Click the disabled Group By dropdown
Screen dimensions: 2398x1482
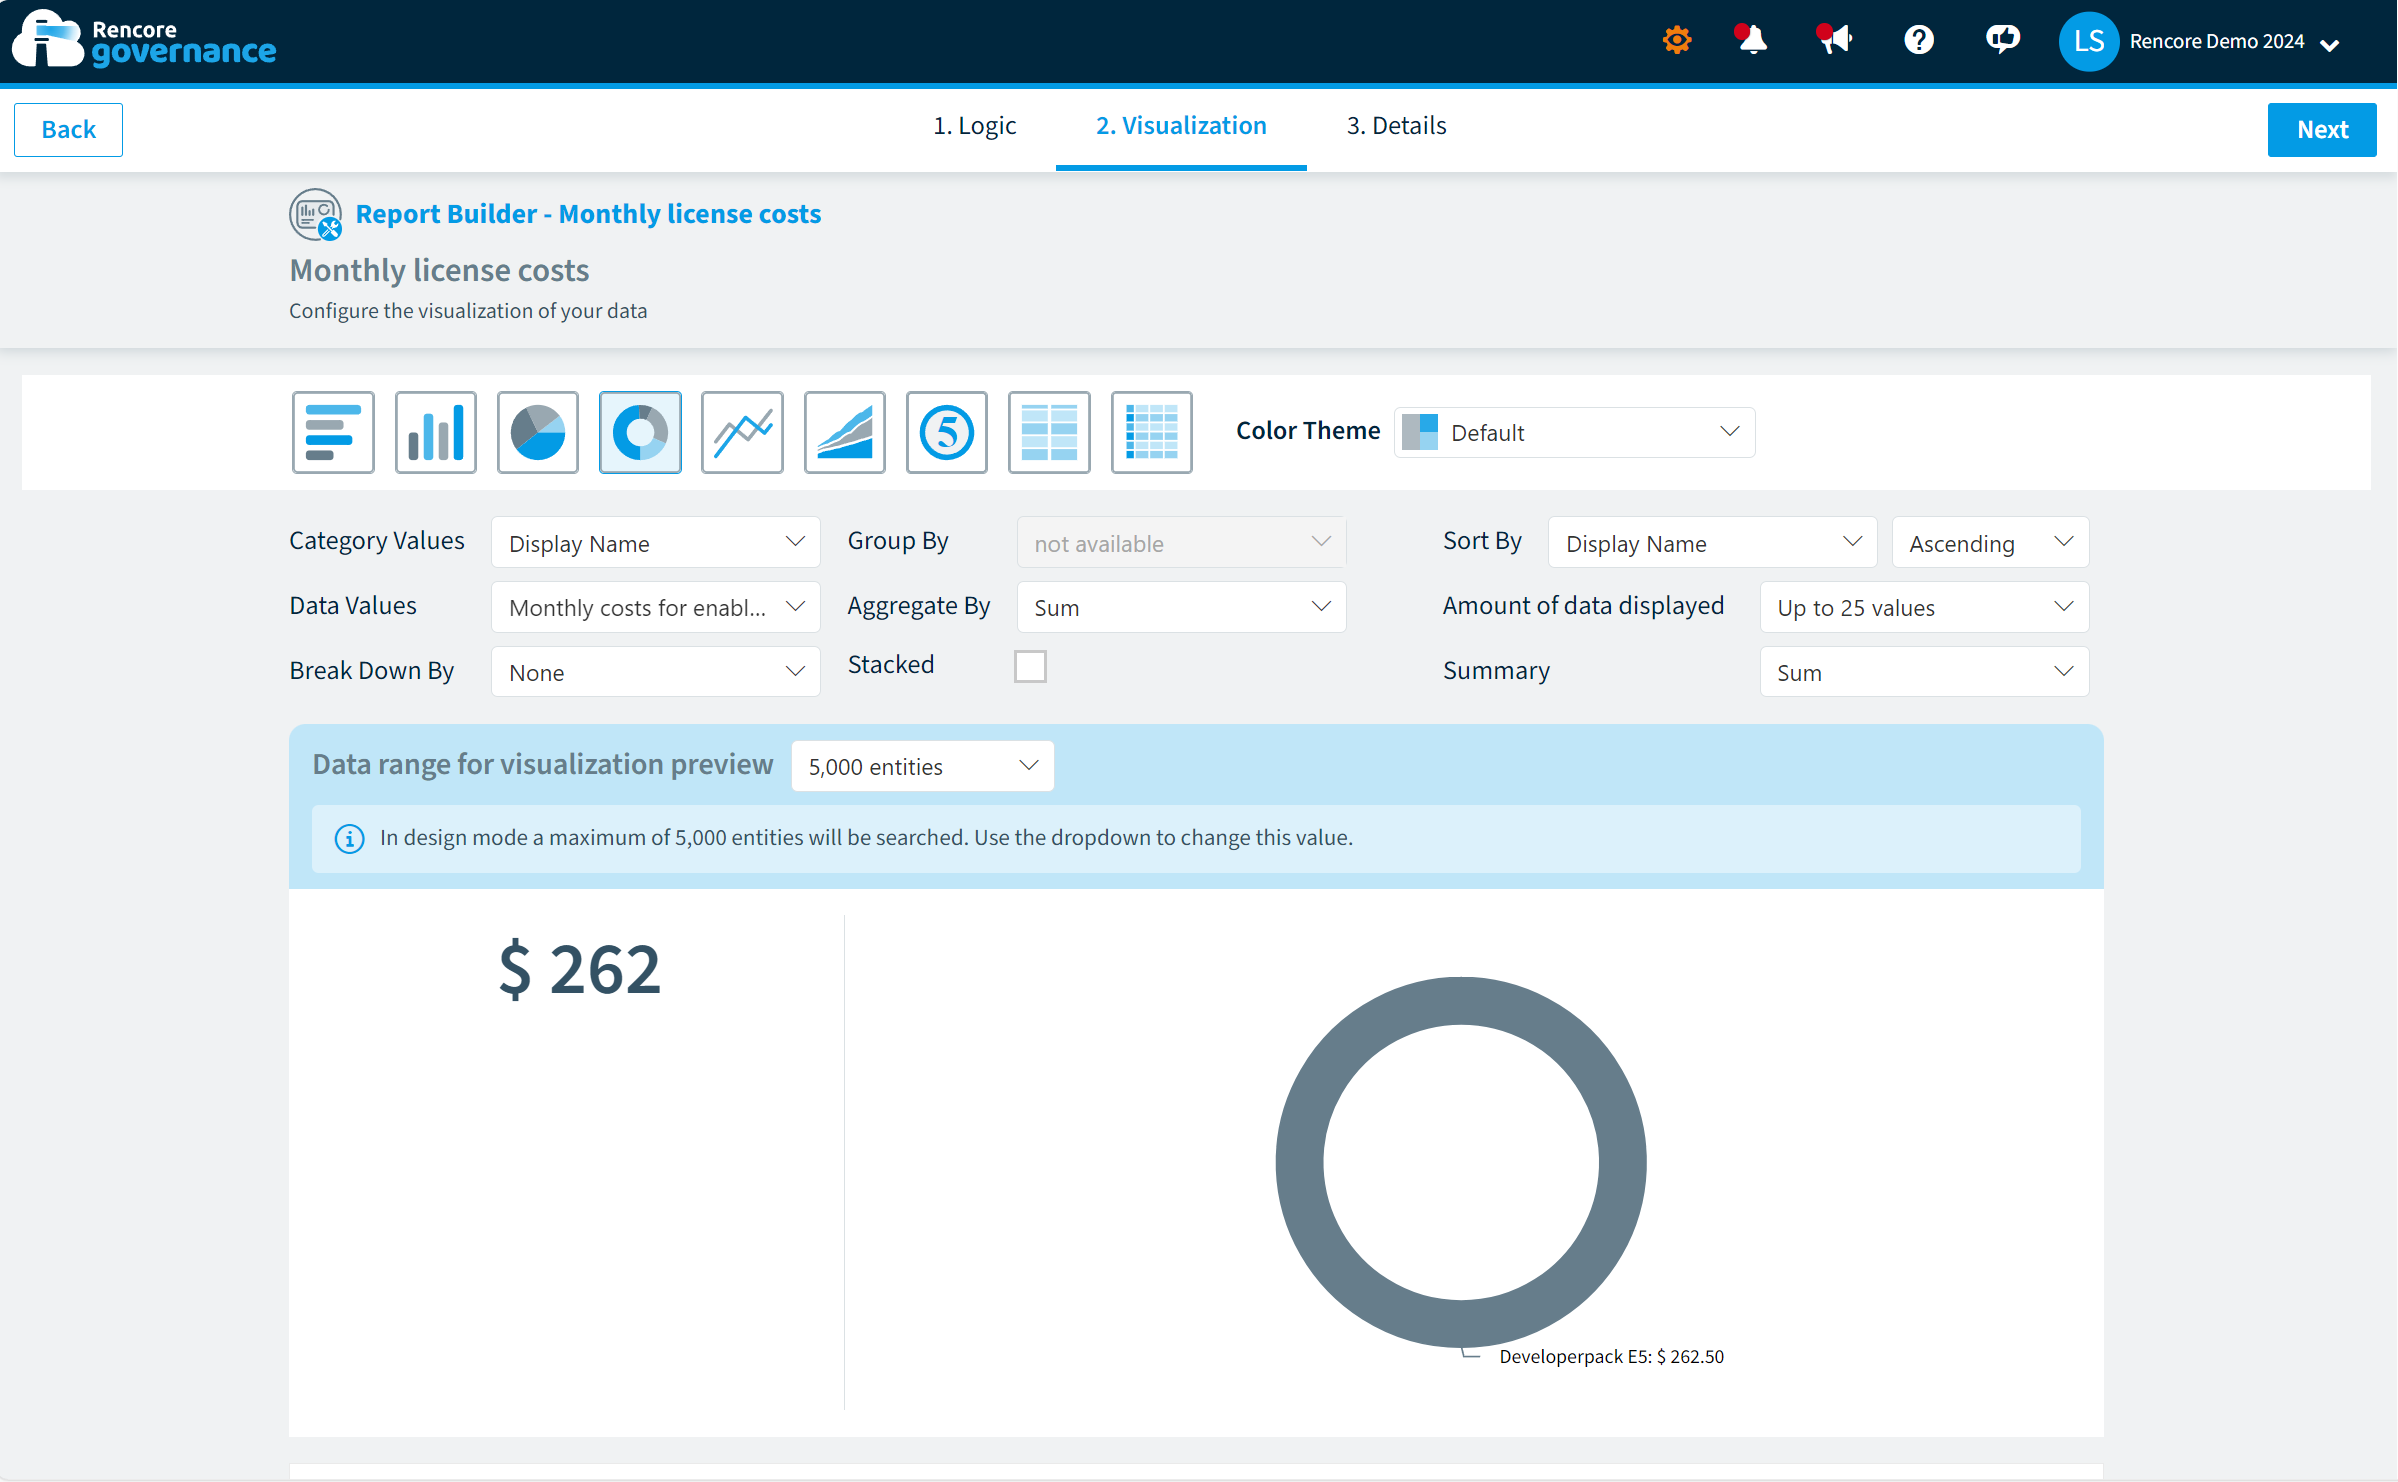1181,542
